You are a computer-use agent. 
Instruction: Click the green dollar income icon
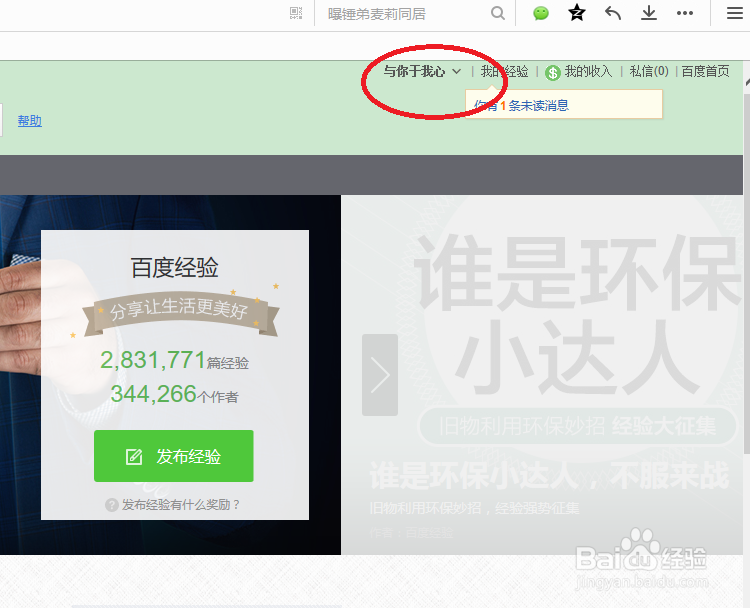tap(553, 73)
